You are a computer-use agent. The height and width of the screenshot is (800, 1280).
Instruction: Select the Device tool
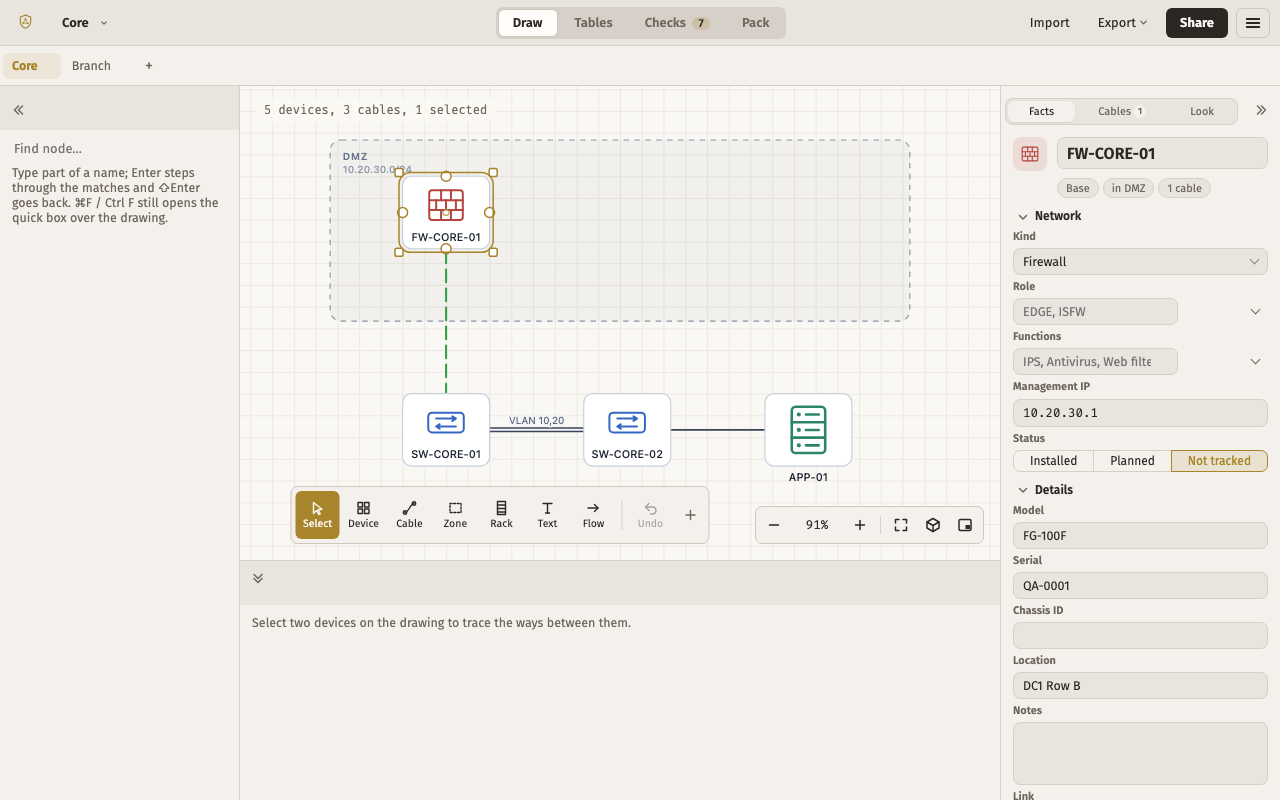click(x=363, y=515)
